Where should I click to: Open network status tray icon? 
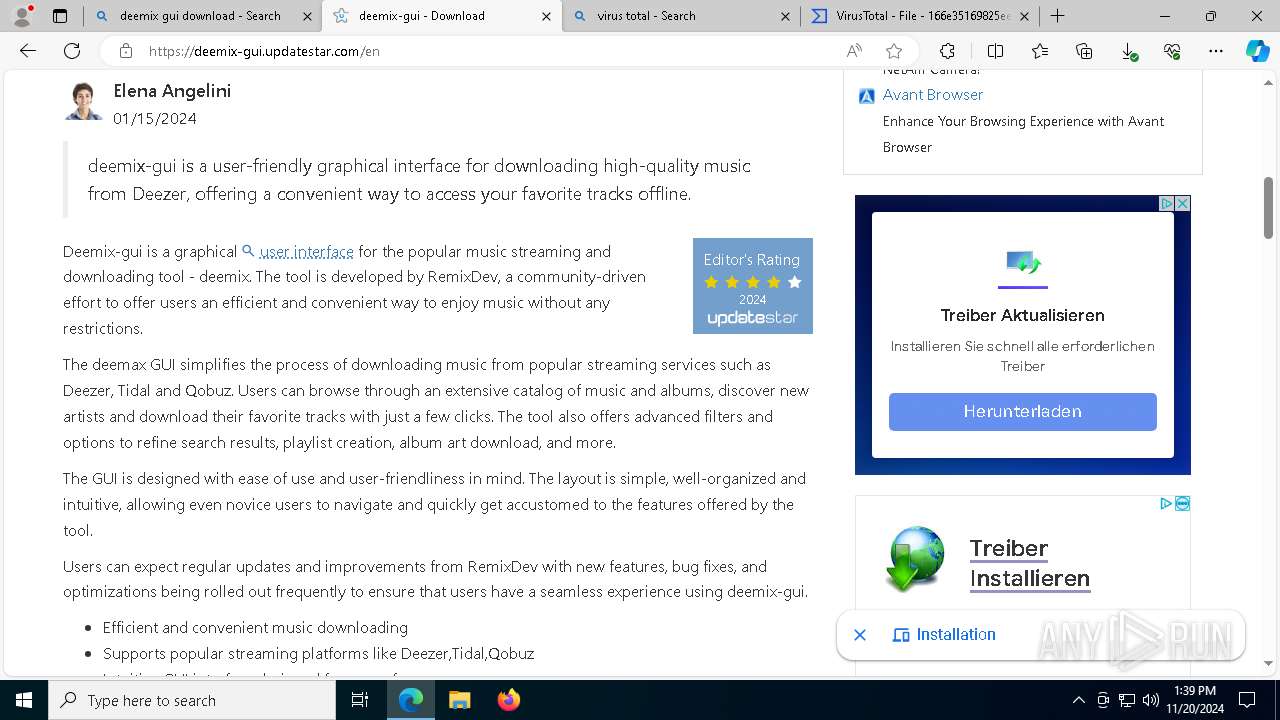click(1126, 700)
